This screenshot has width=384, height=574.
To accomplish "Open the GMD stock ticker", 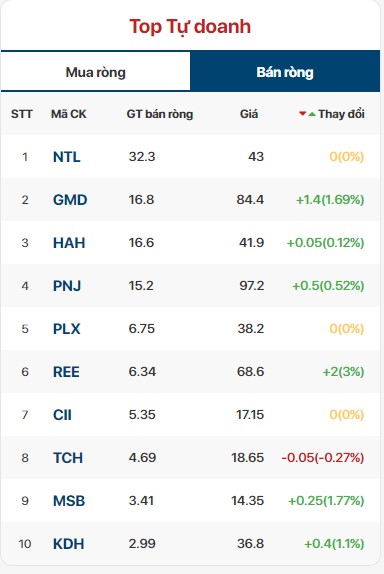I will [x=70, y=200].
